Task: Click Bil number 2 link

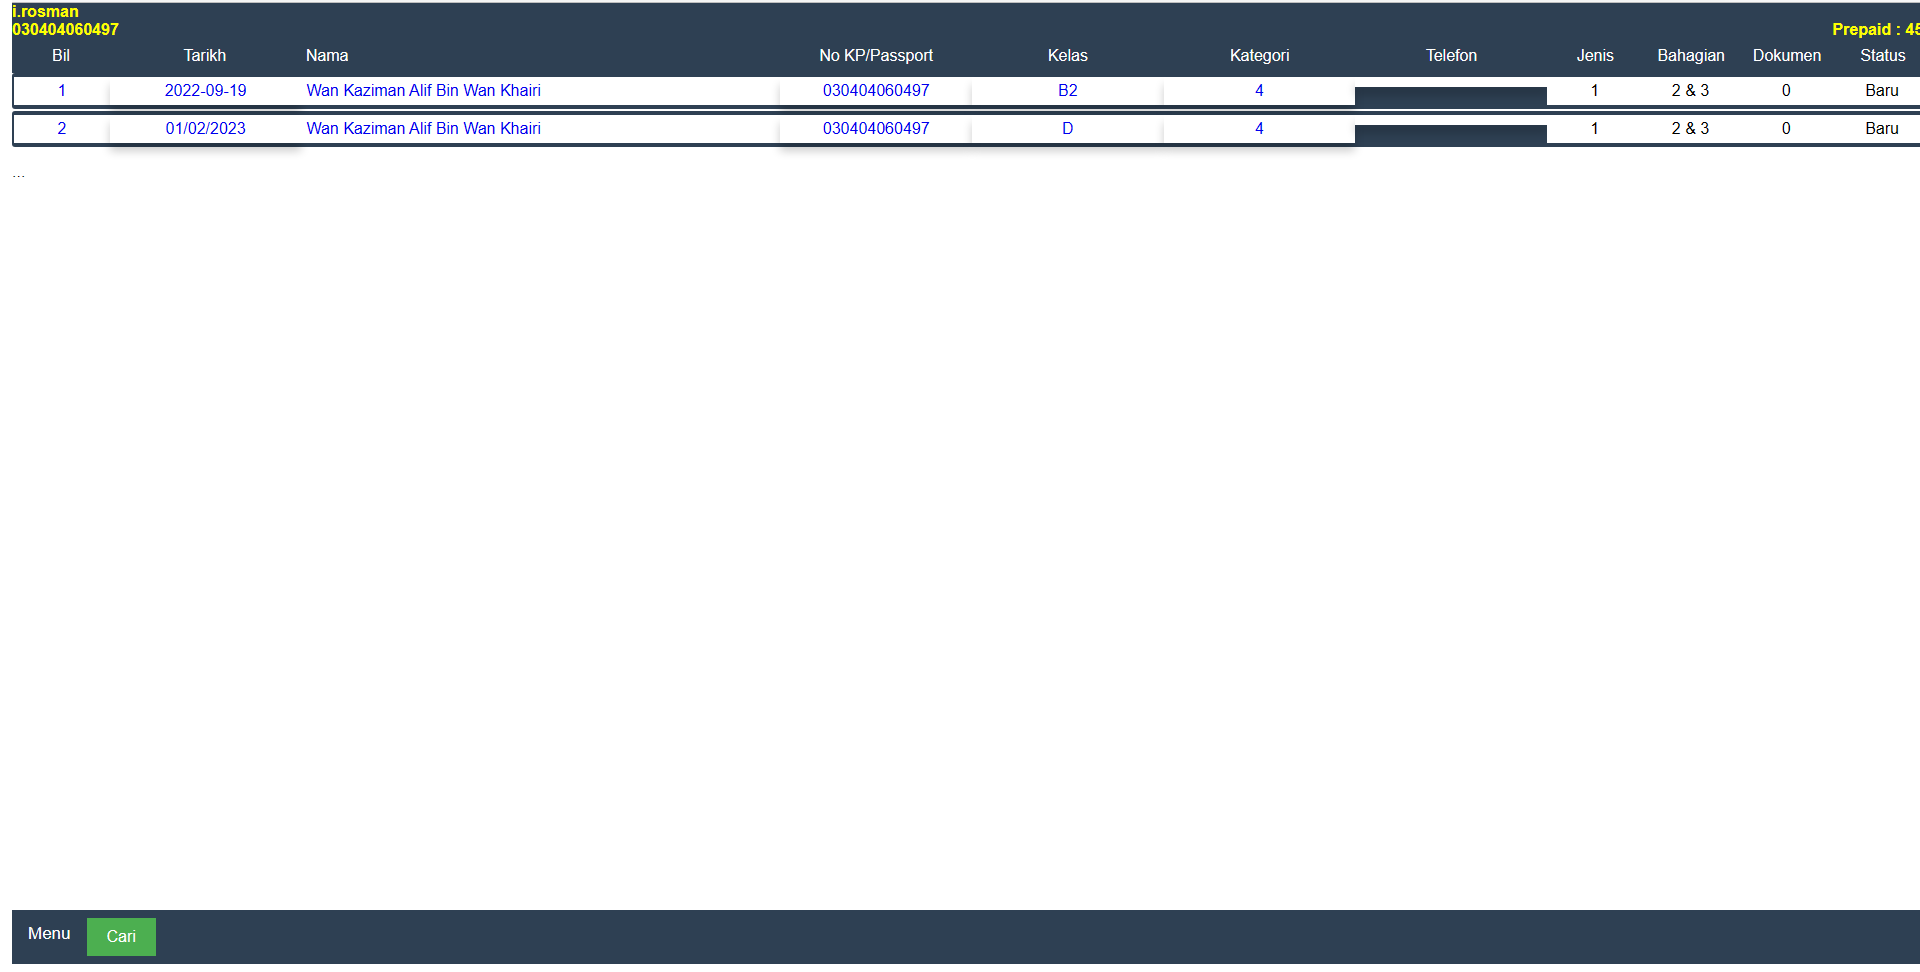Action: (x=61, y=129)
